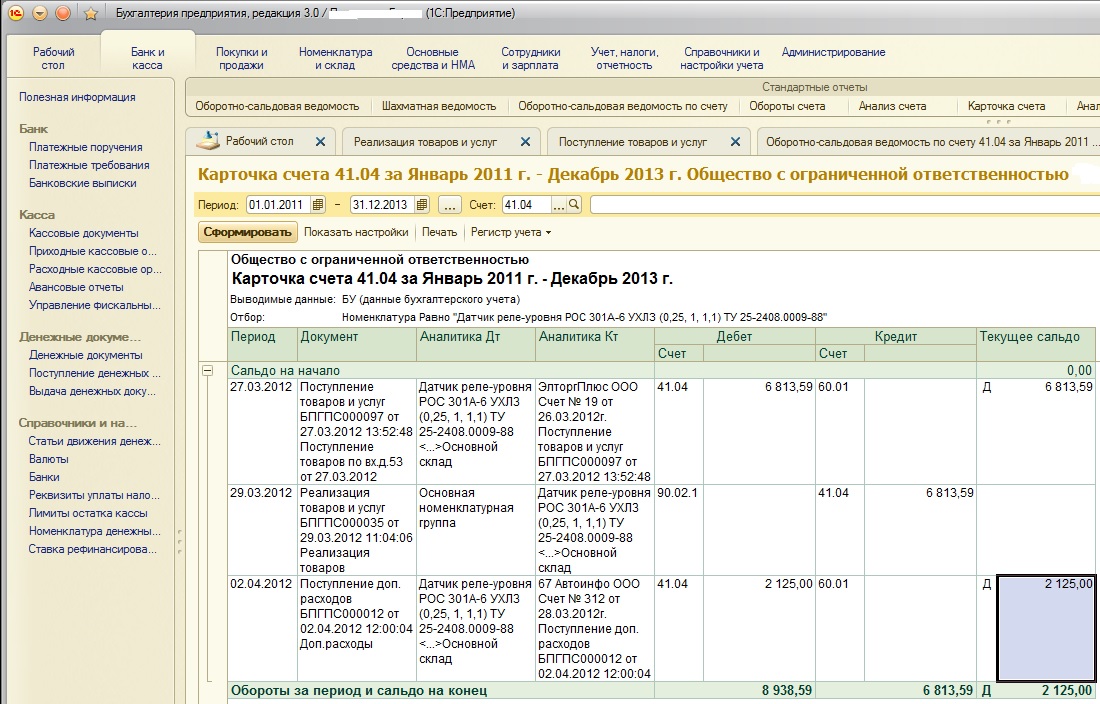
Task: Close the Реализация товаров и услуг tab
Action: [527, 142]
